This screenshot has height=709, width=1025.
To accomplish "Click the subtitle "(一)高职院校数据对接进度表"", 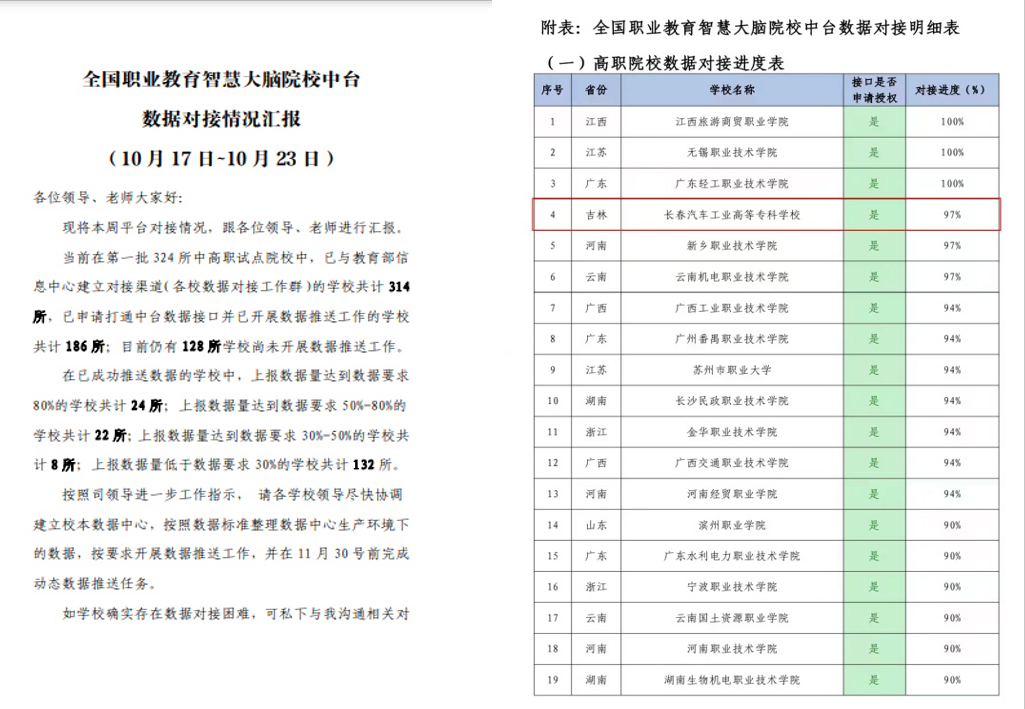I will click(x=664, y=63).
